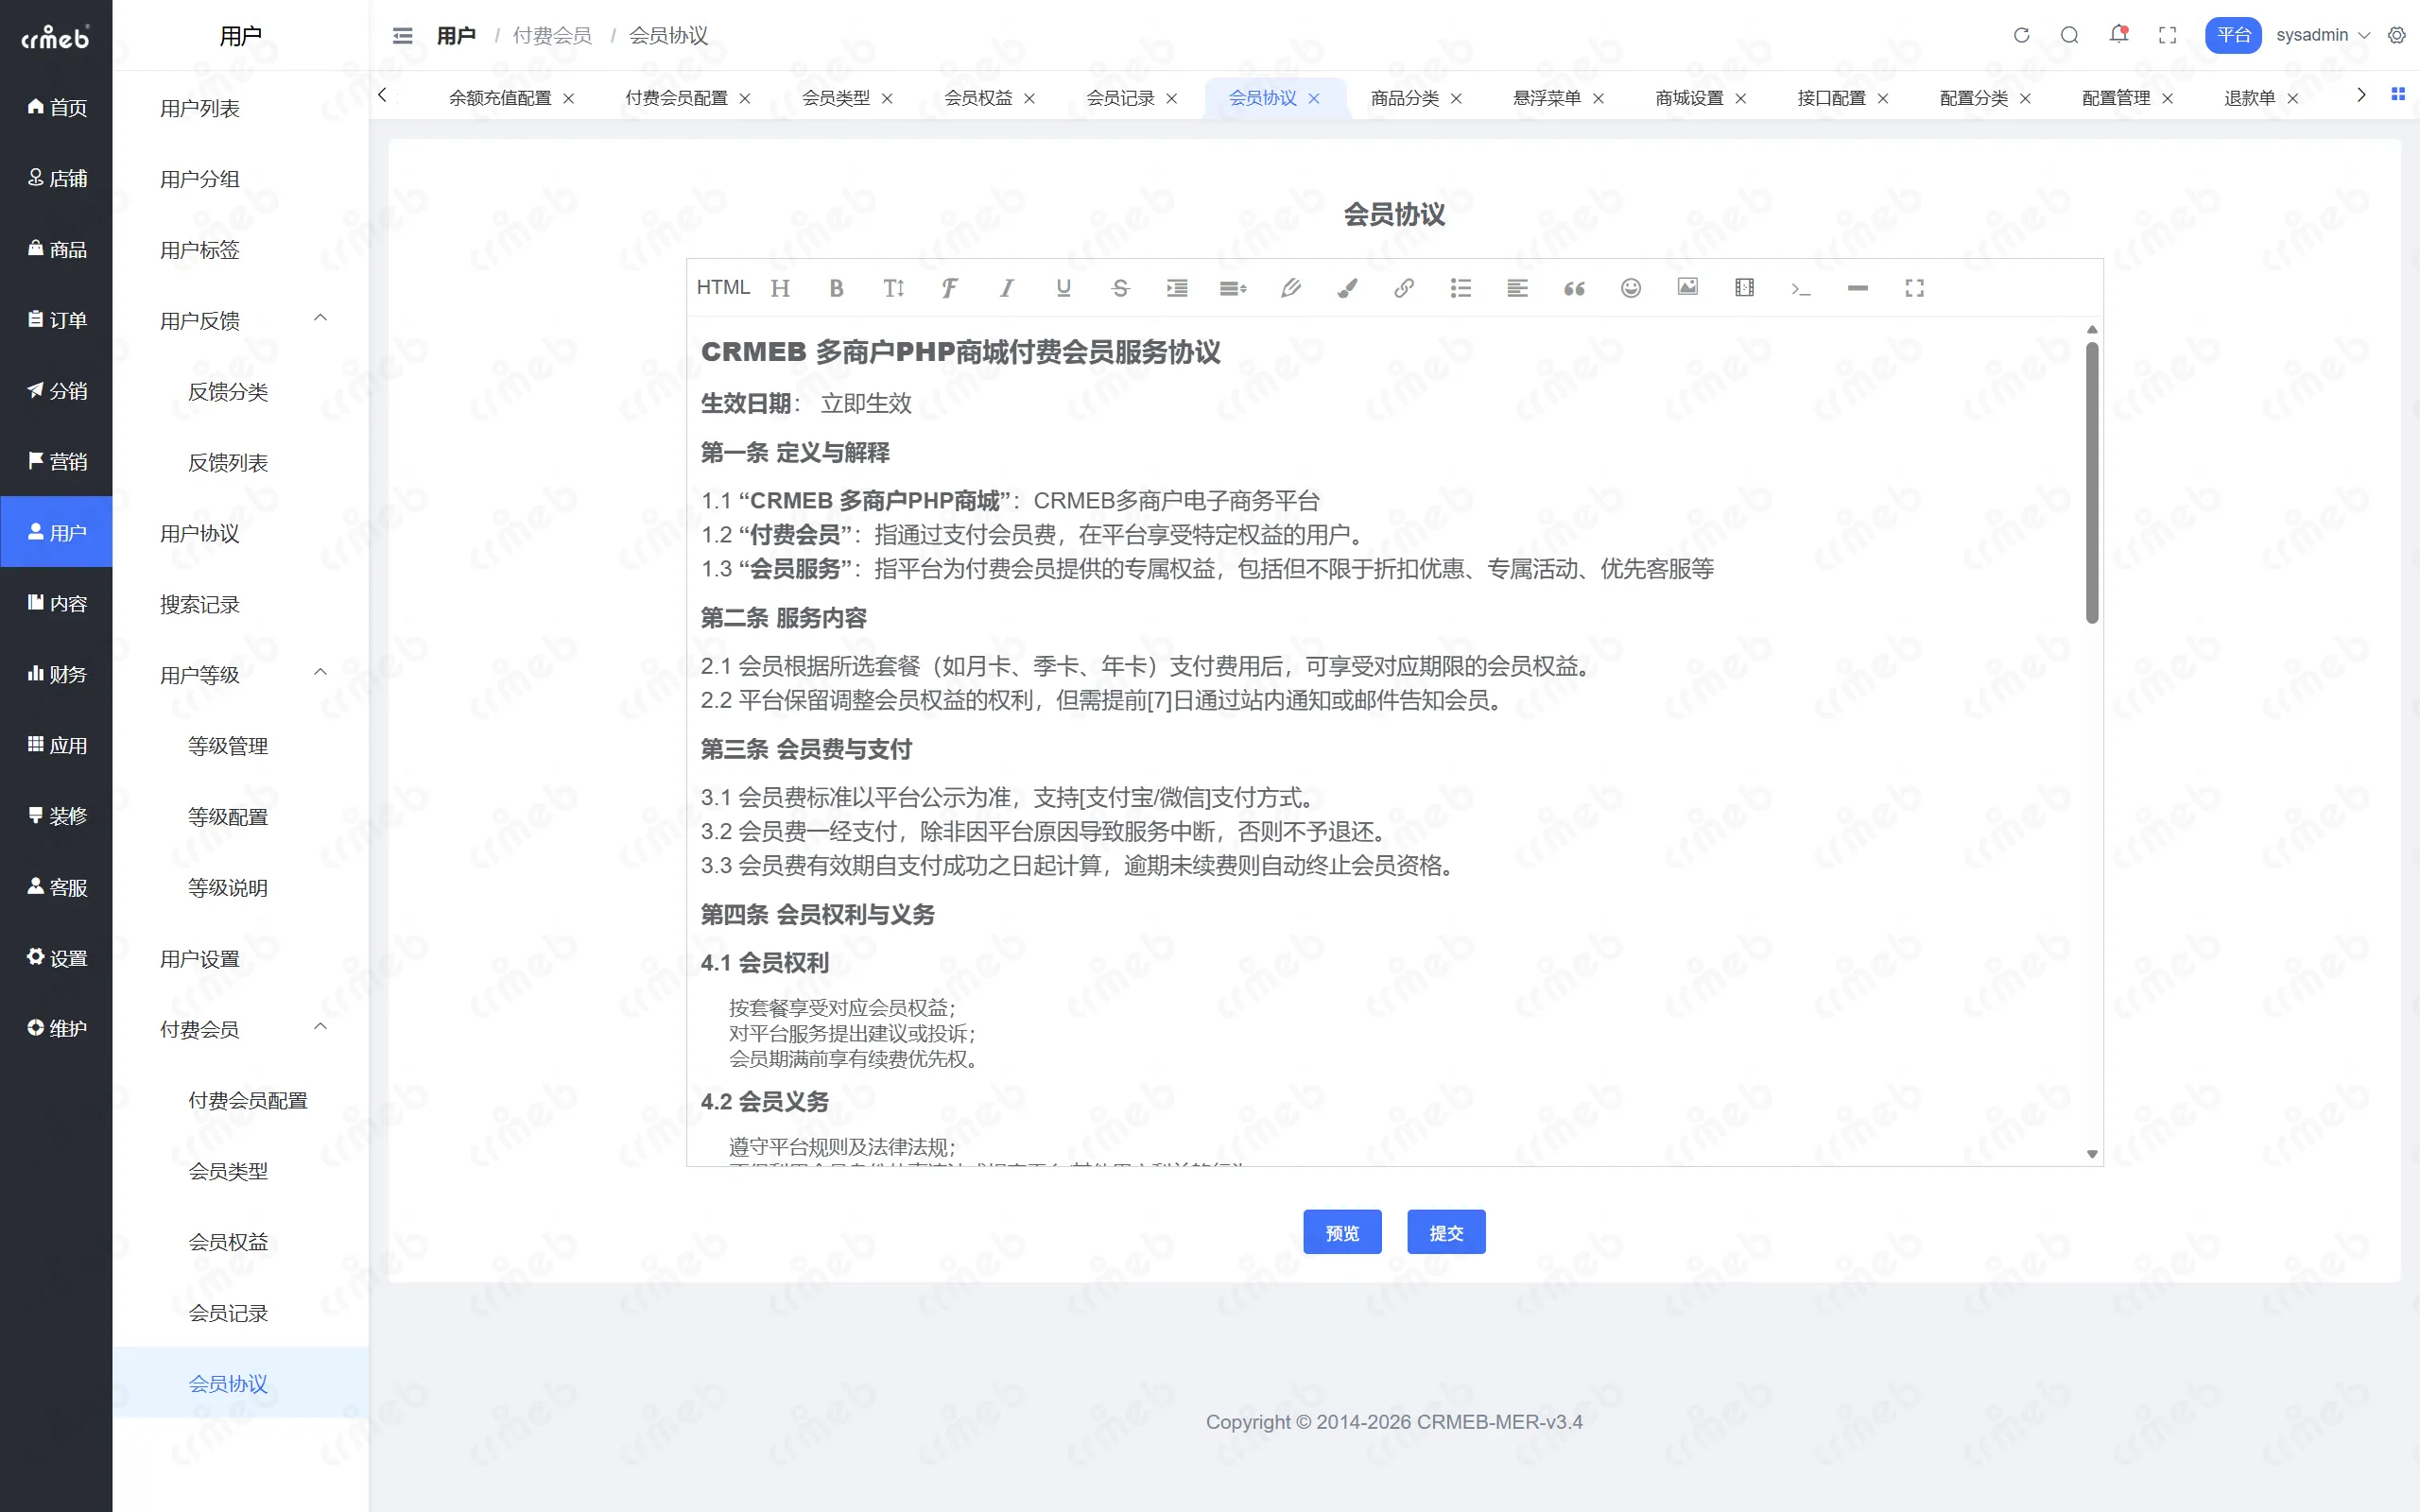Click the editor vertical scrollbar thumb
The height and width of the screenshot is (1512, 2420).
2091,482
